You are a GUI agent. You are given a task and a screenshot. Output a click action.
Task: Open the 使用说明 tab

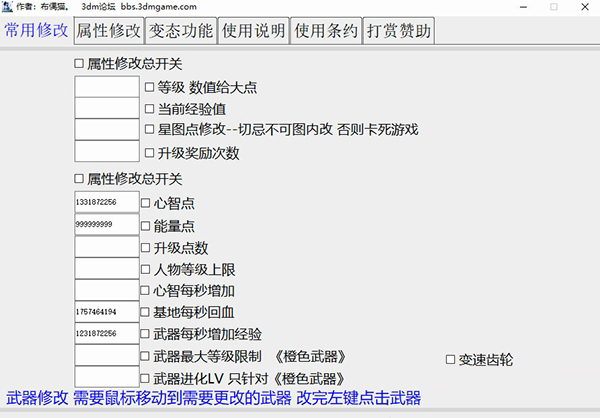[x=254, y=31]
